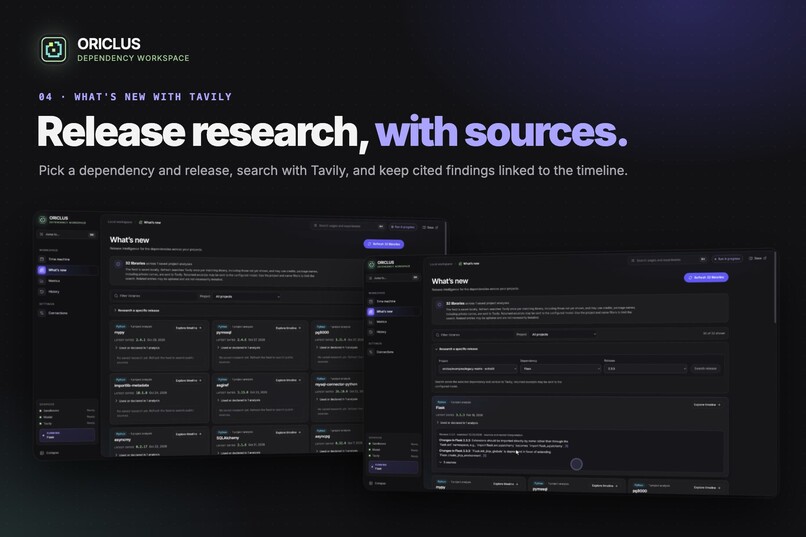This screenshot has width=806, height=537.
Task: Expand Research a specific release in back window
Action: pyautogui.click(x=137, y=310)
